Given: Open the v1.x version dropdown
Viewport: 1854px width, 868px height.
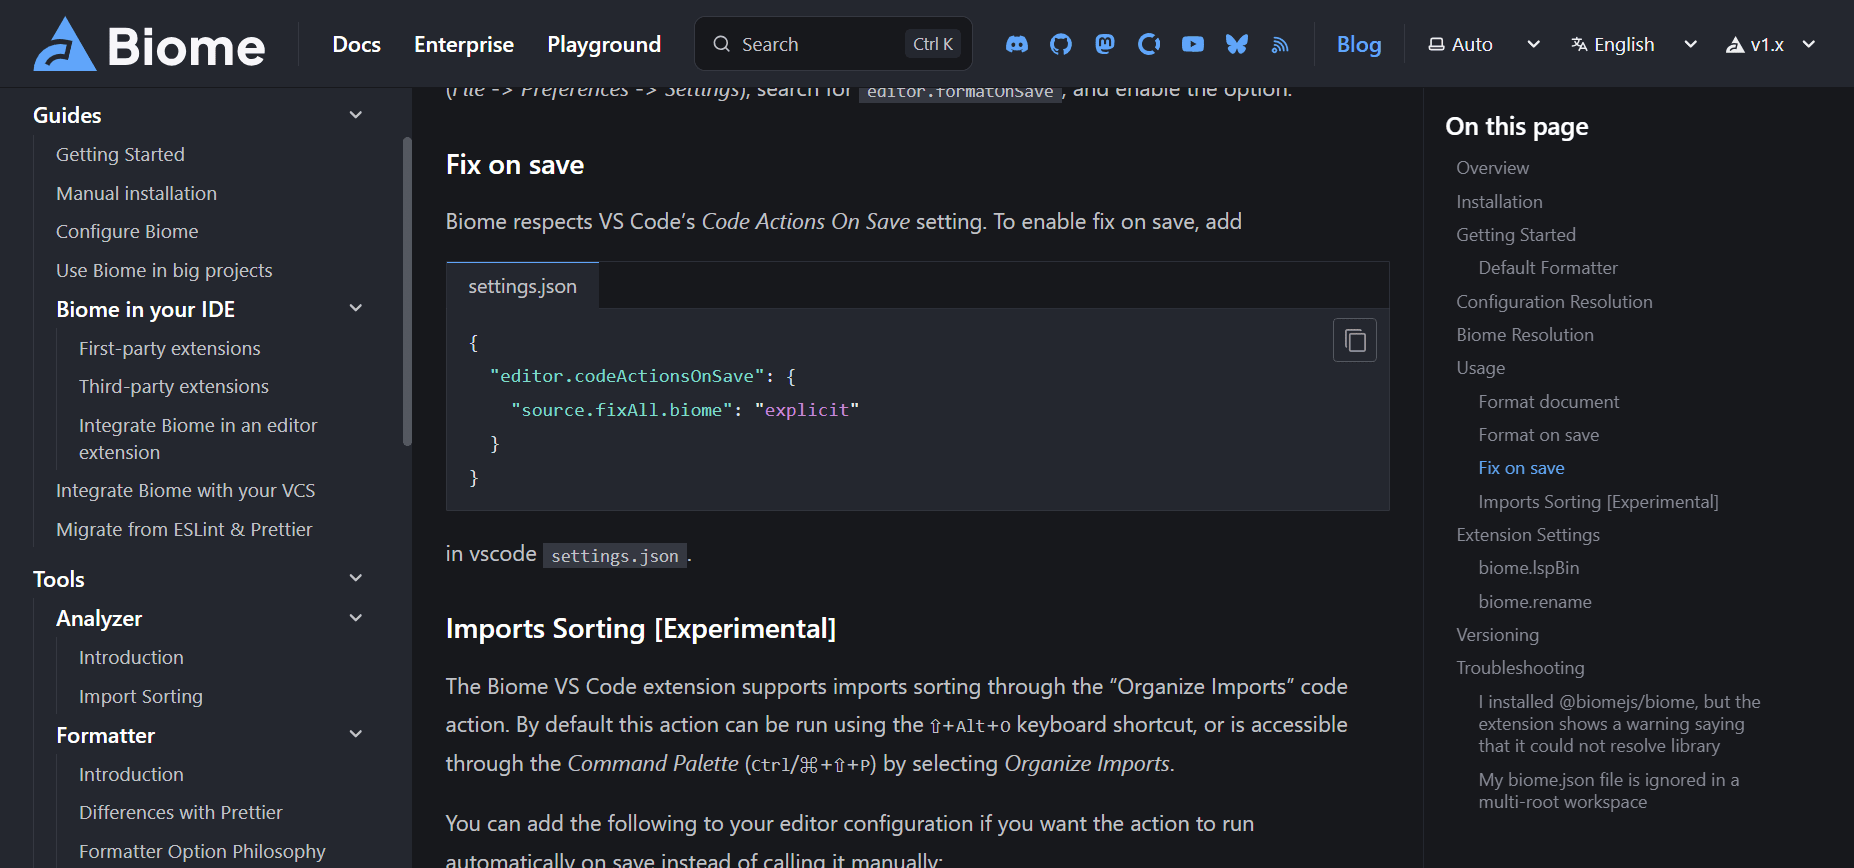Looking at the screenshot, I should [x=1771, y=44].
